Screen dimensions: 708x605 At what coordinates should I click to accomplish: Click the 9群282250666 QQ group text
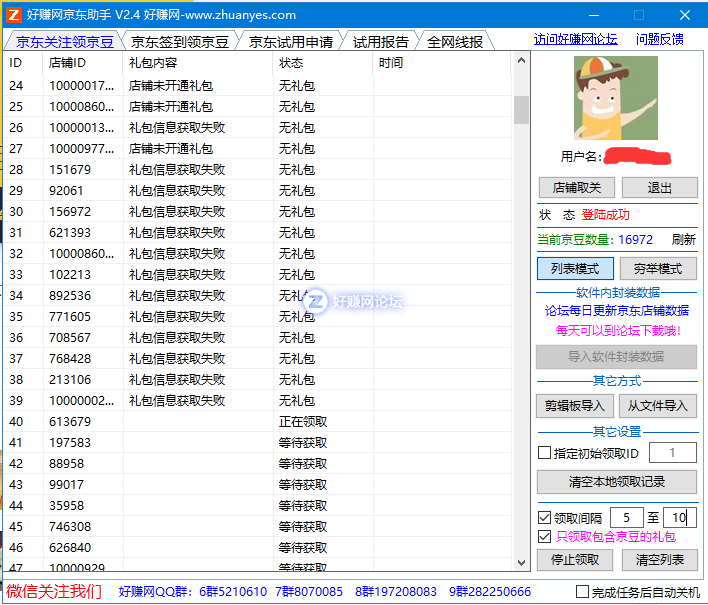[490, 591]
